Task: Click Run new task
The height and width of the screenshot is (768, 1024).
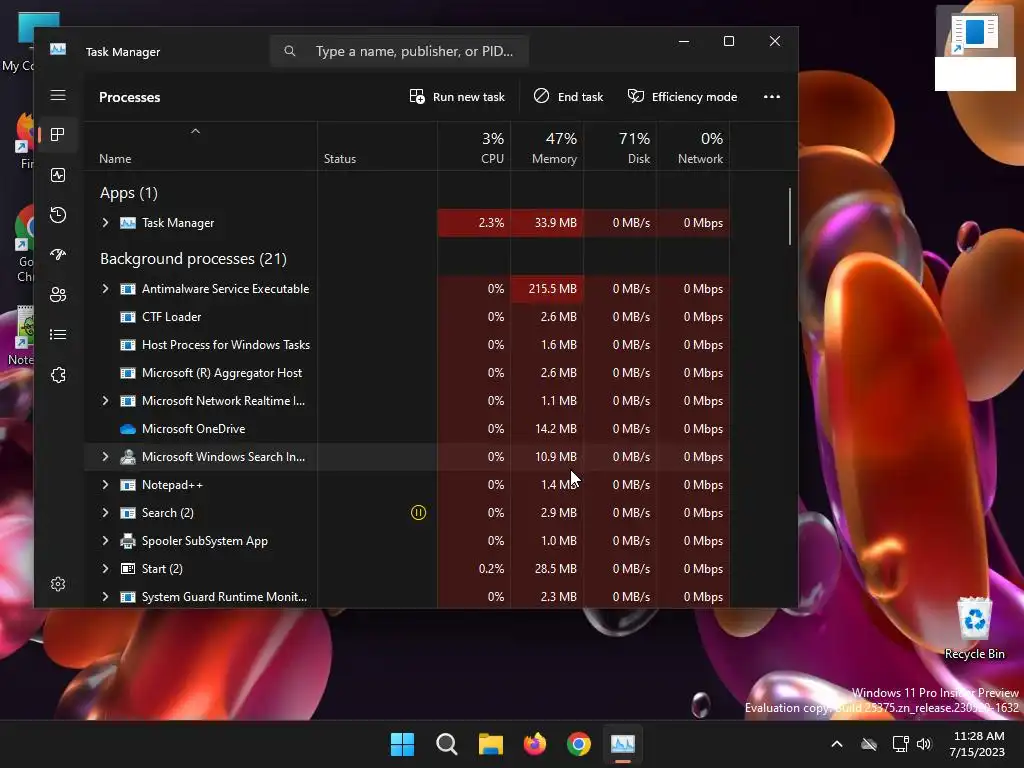Action: [457, 97]
